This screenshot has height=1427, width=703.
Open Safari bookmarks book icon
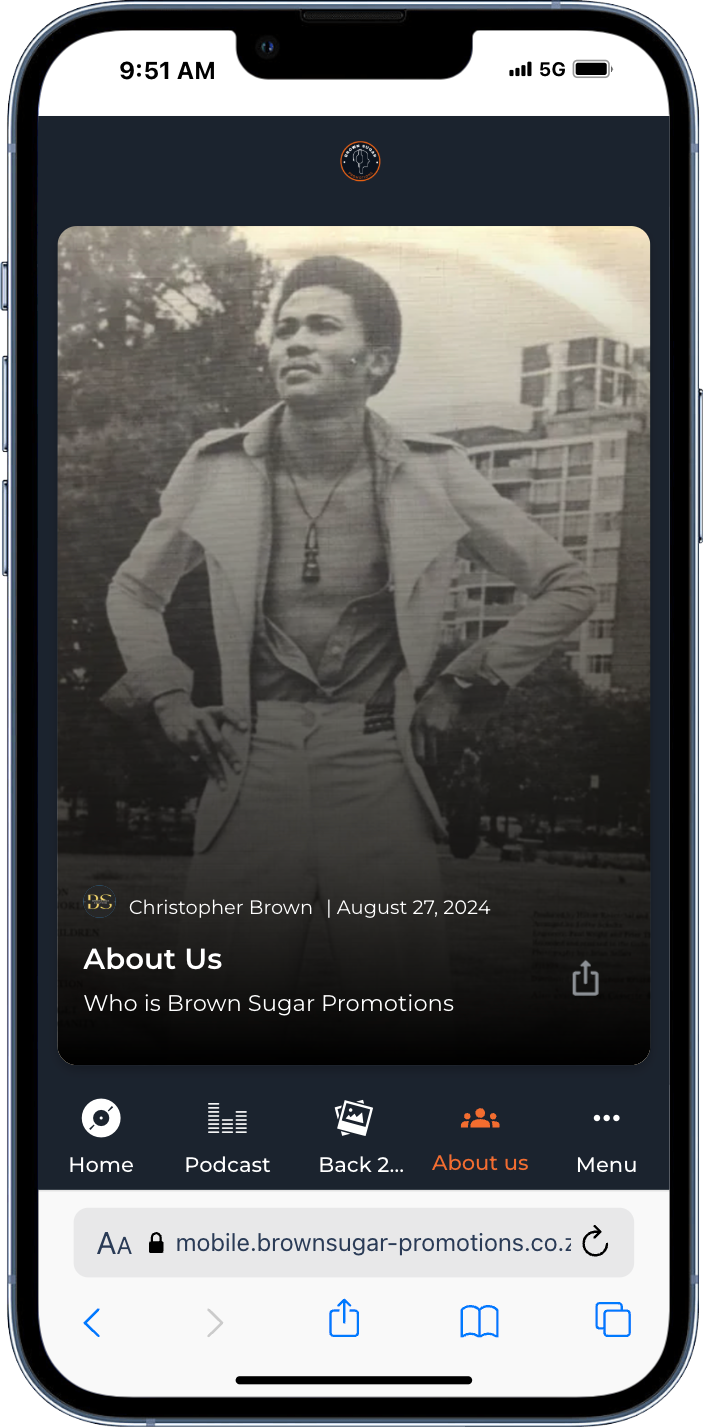(x=479, y=1322)
